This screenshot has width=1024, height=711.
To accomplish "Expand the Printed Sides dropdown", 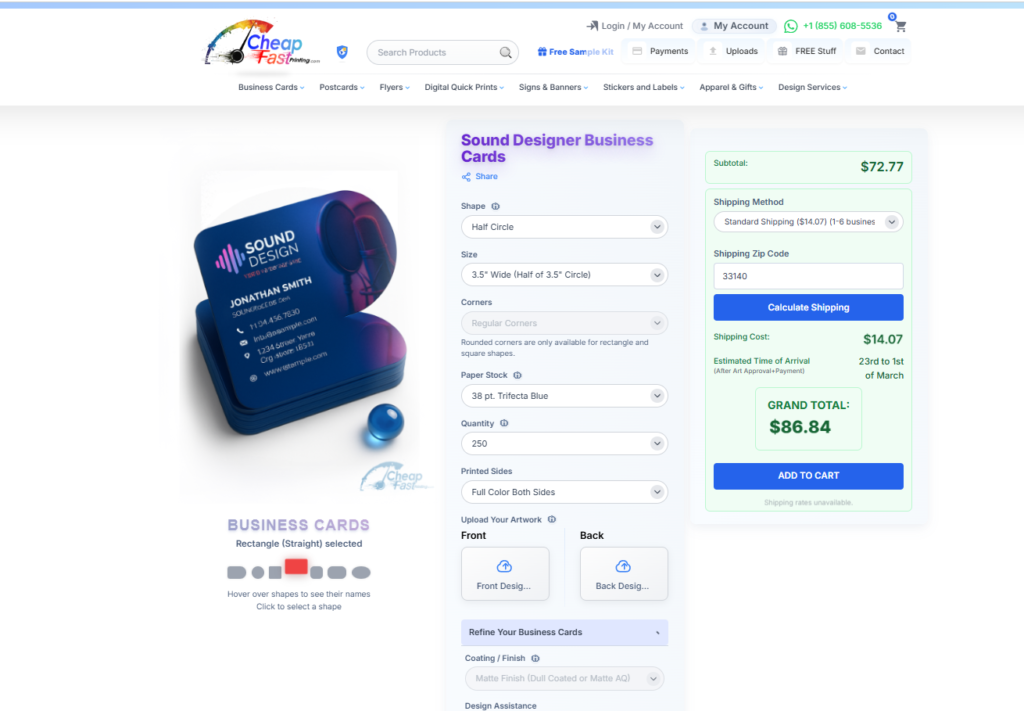I will point(564,492).
